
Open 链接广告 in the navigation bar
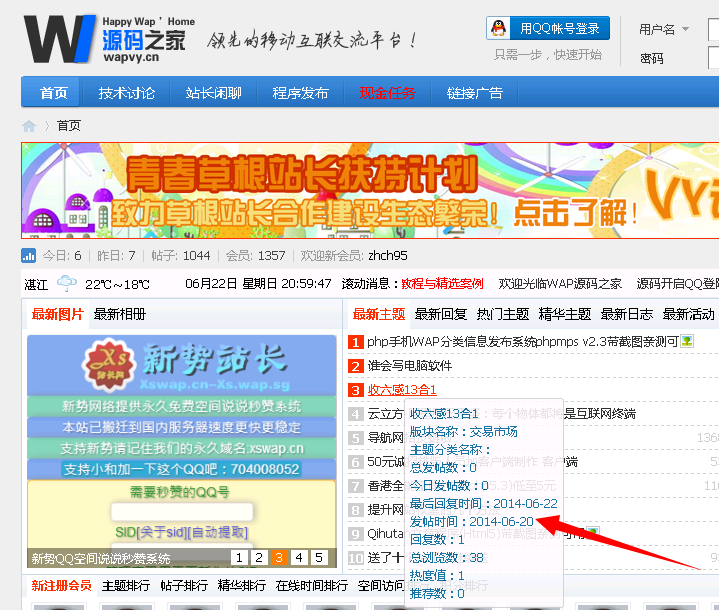tap(475, 93)
